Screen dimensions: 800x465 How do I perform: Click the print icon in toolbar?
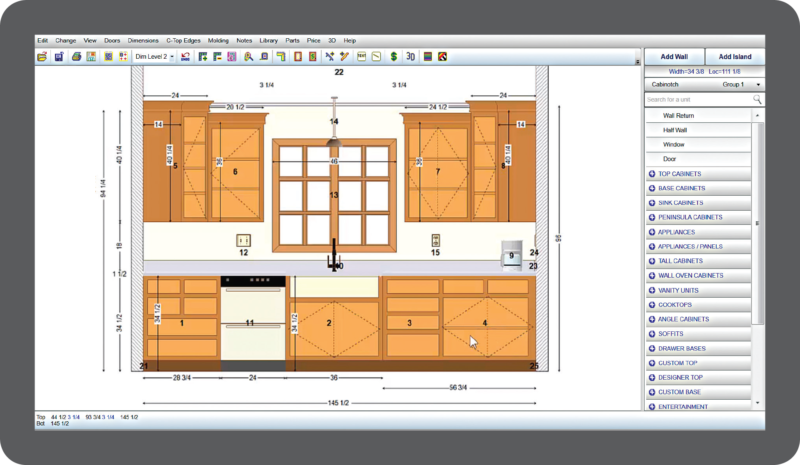click(x=75, y=57)
